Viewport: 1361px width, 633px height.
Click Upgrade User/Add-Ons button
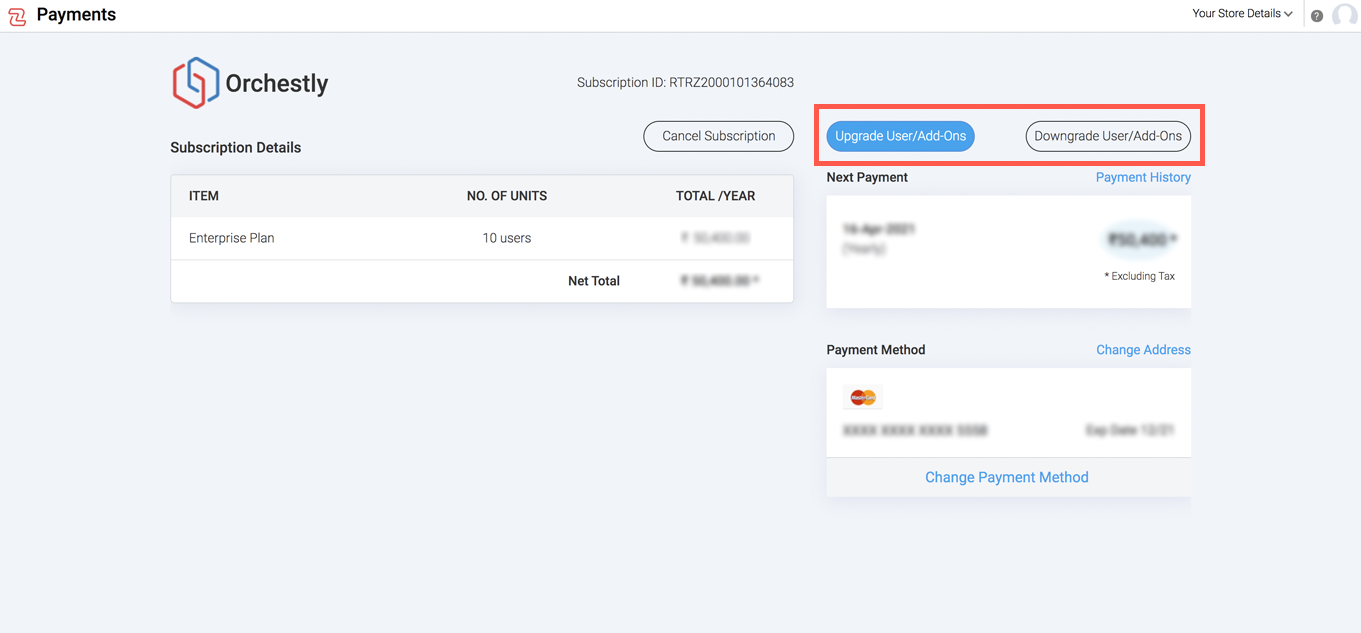click(x=900, y=136)
